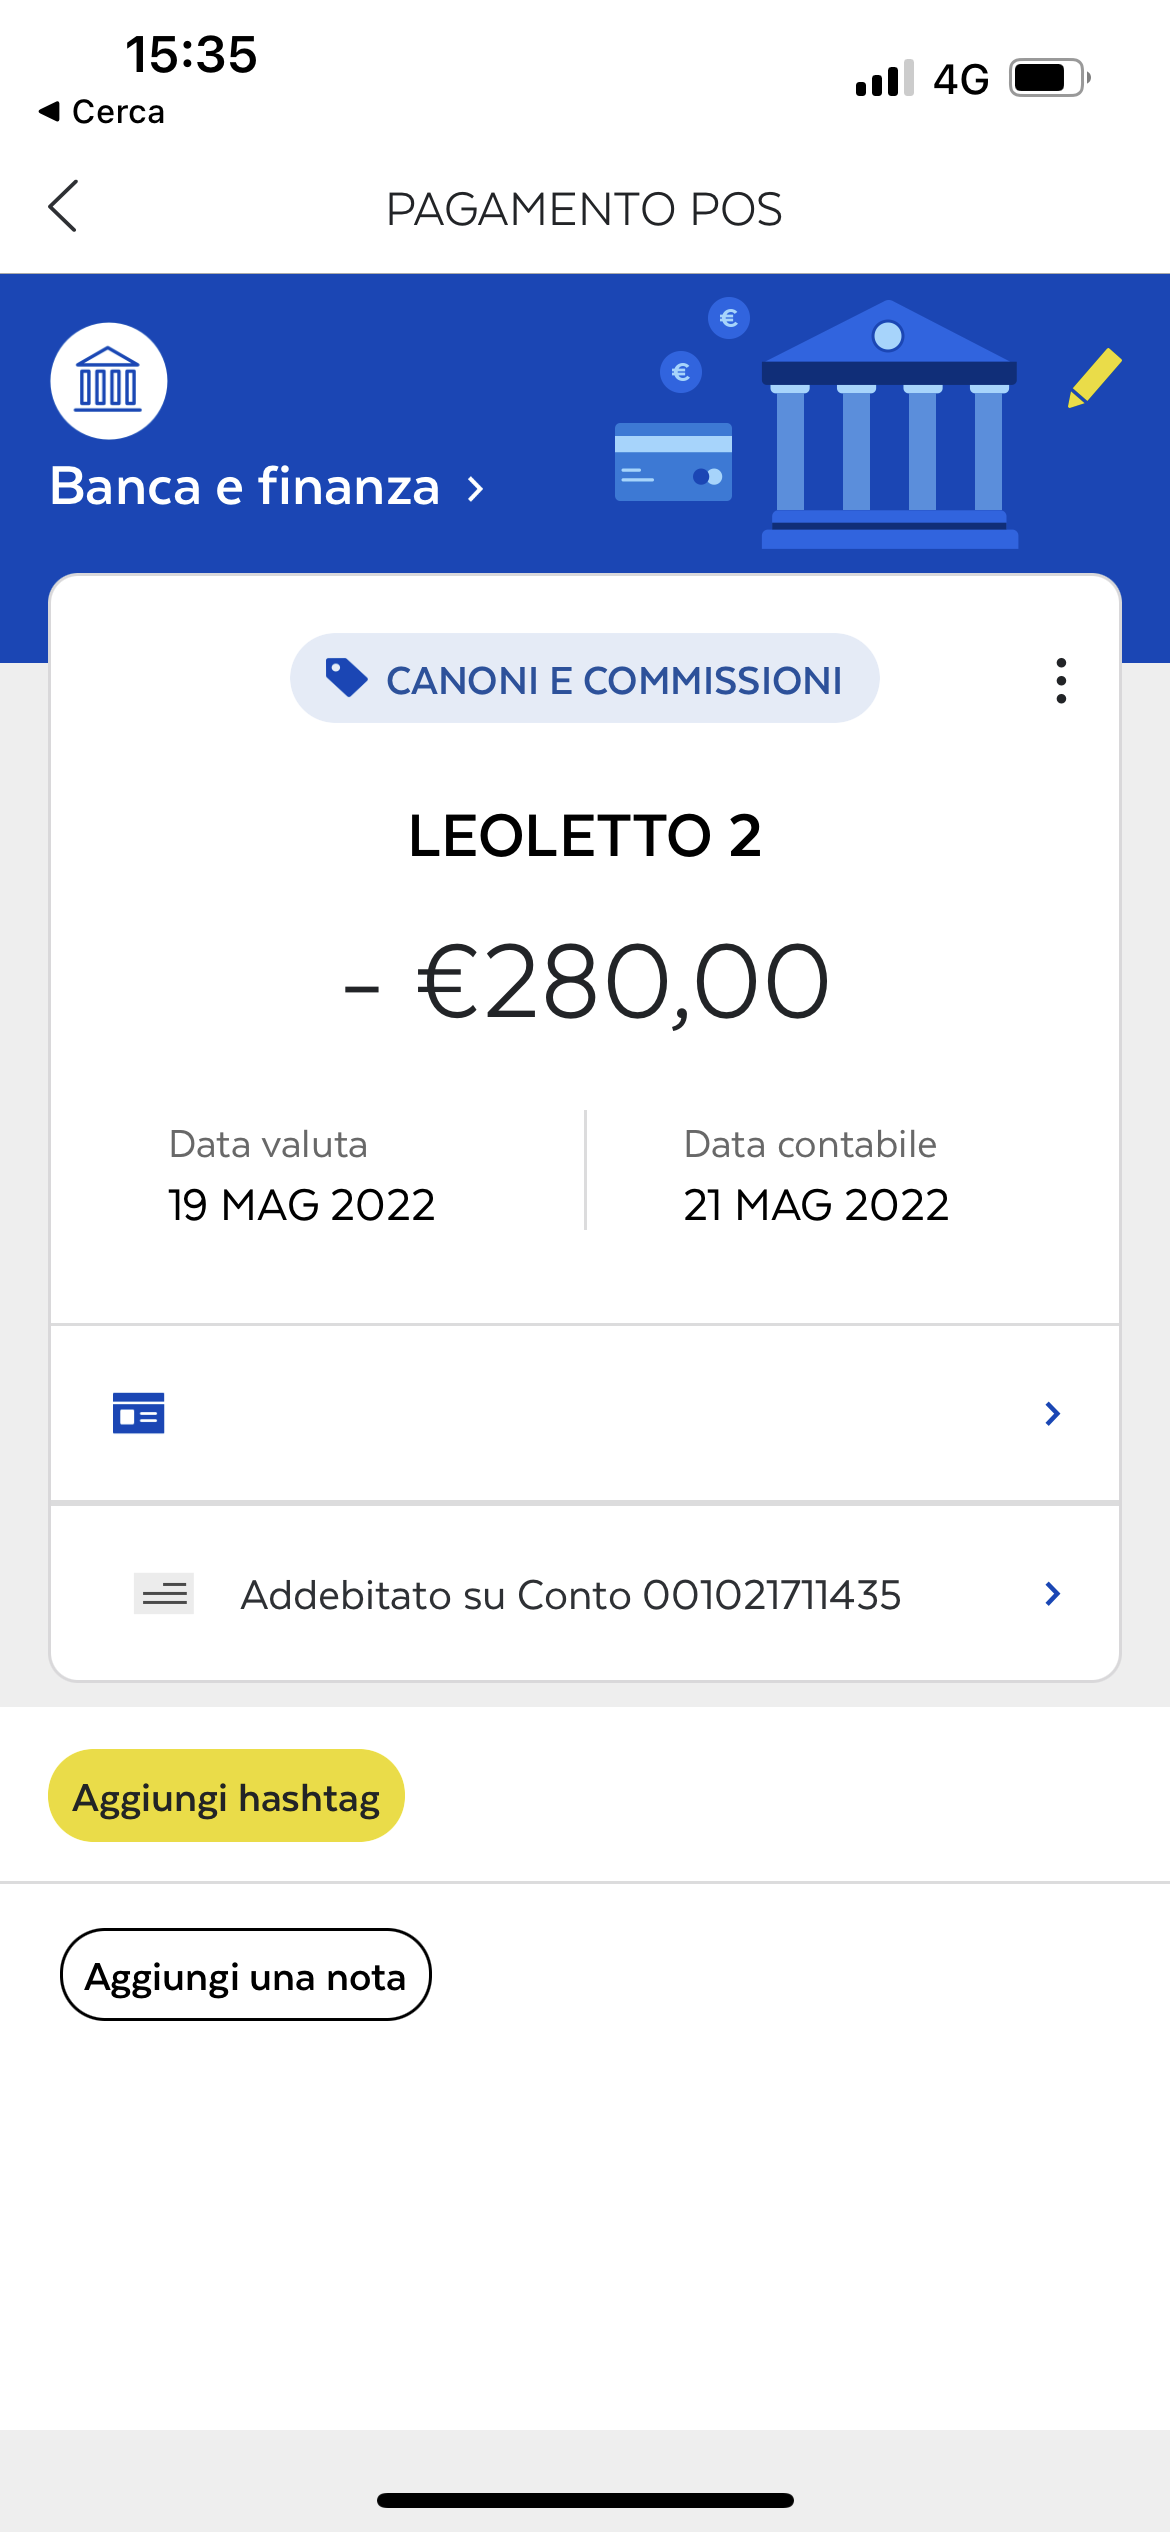Open Addebitato su Conto chevron
Viewport: 1170px width, 2532px height.
click(x=1052, y=1594)
